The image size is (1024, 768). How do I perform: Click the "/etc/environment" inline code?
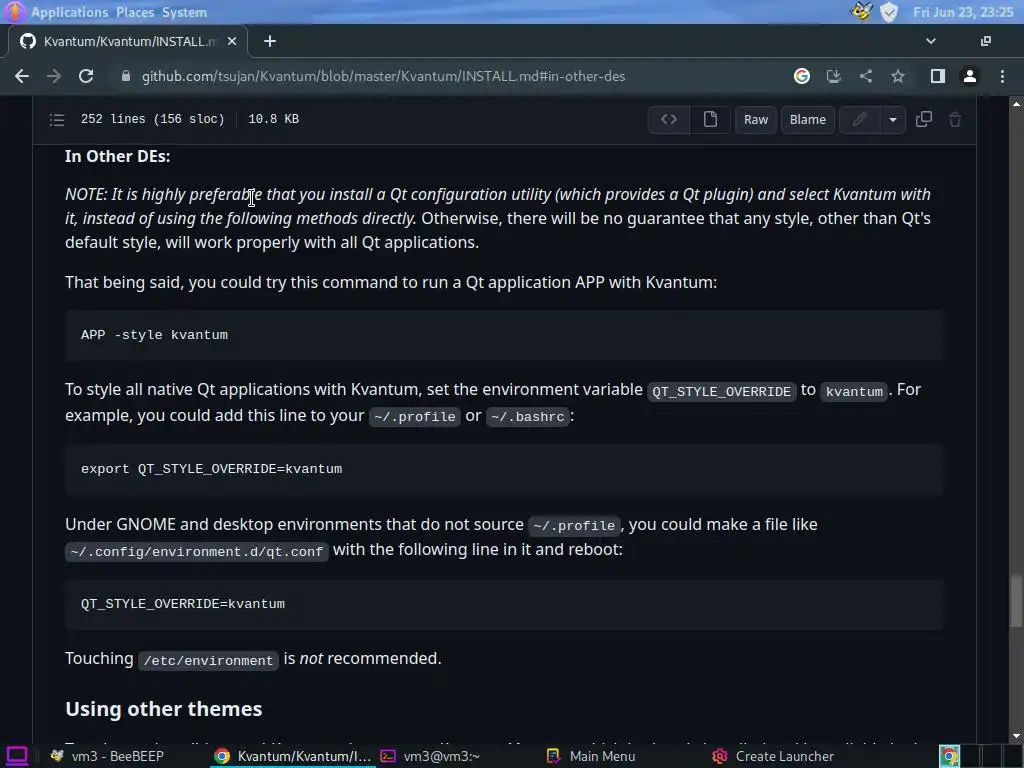pos(208,660)
